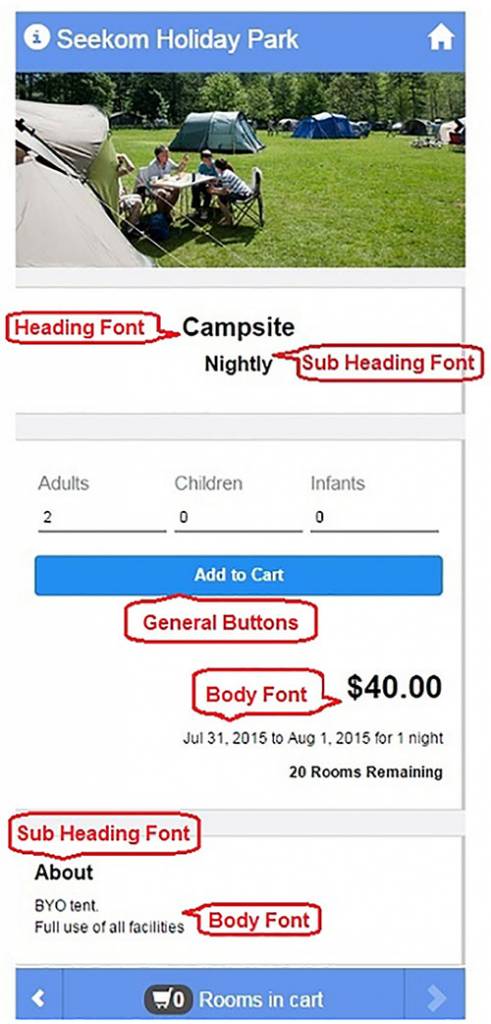Open Rooms in cart summary
This screenshot has height=1024, width=491.
pyautogui.click(x=261, y=999)
